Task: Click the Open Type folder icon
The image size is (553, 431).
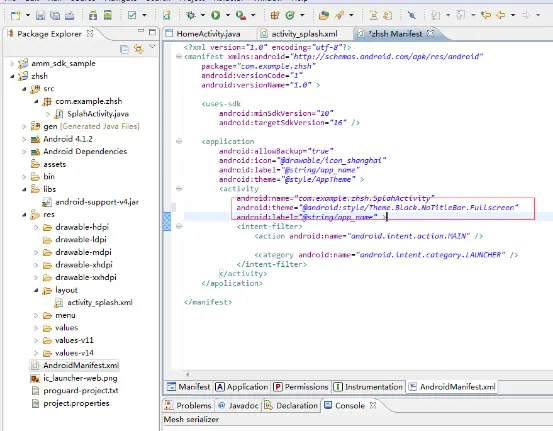Action: (x=324, y=15)
